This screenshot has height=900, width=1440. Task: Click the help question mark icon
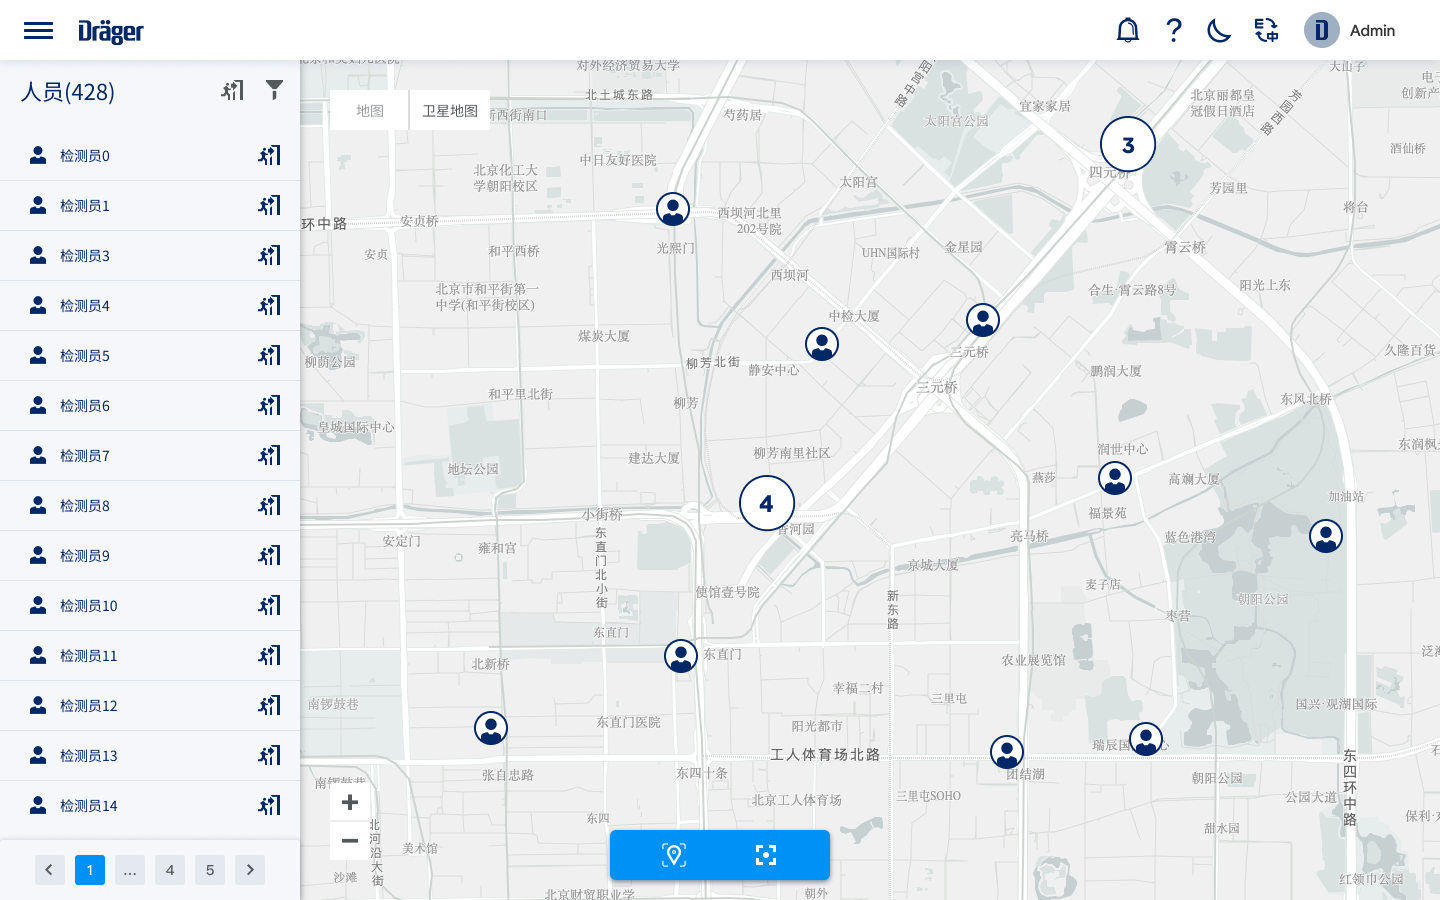(1174, 30)
